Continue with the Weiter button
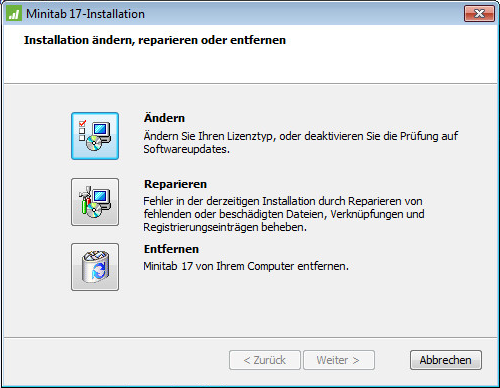The height and width of the screenshot is (388, 500). coord(339,360)
